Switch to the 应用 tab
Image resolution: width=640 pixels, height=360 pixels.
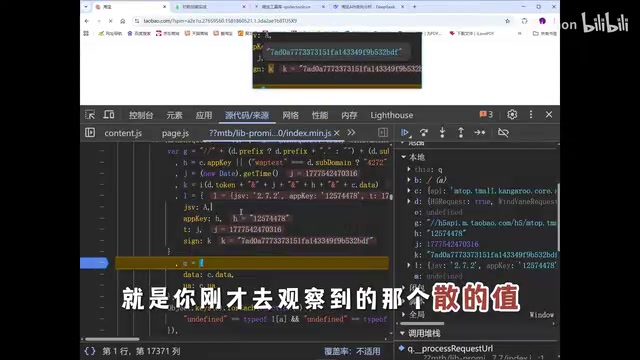pyautogui.click(x=204, y=115)
